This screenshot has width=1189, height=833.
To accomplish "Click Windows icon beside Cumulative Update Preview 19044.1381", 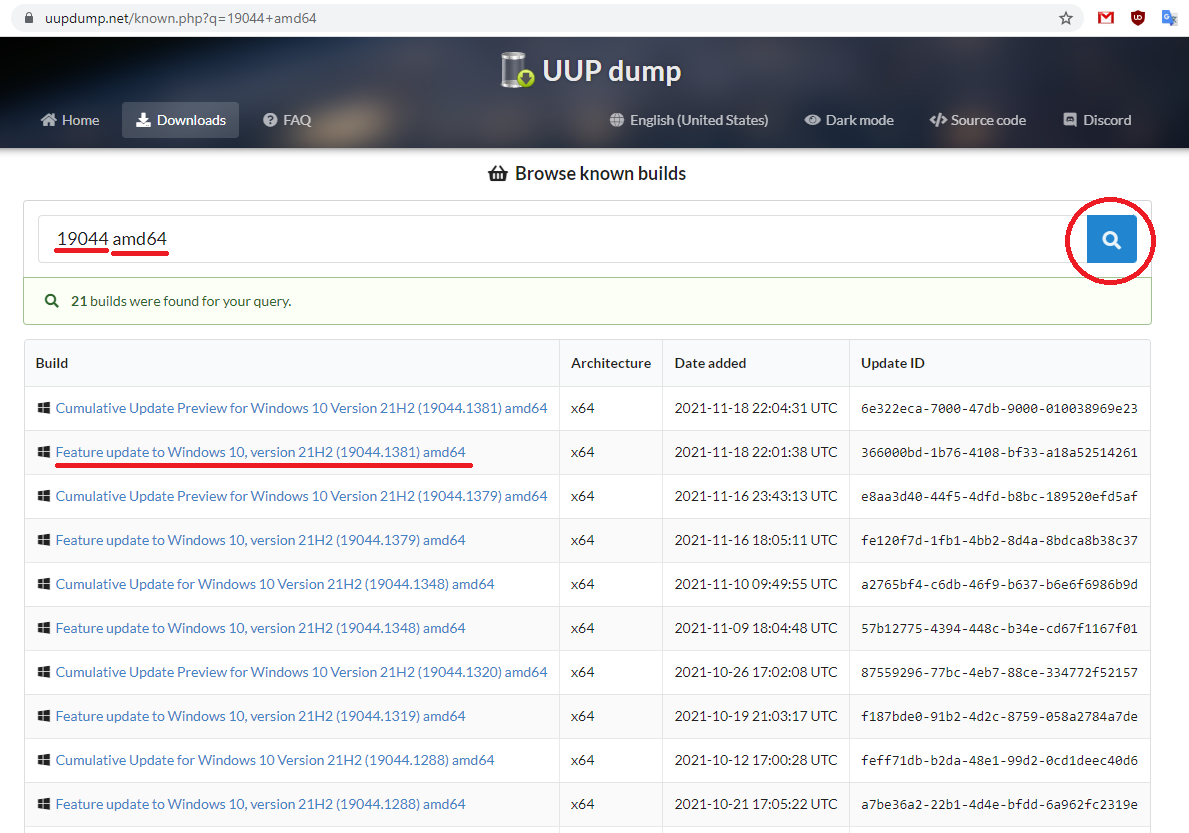I will 44,408.
